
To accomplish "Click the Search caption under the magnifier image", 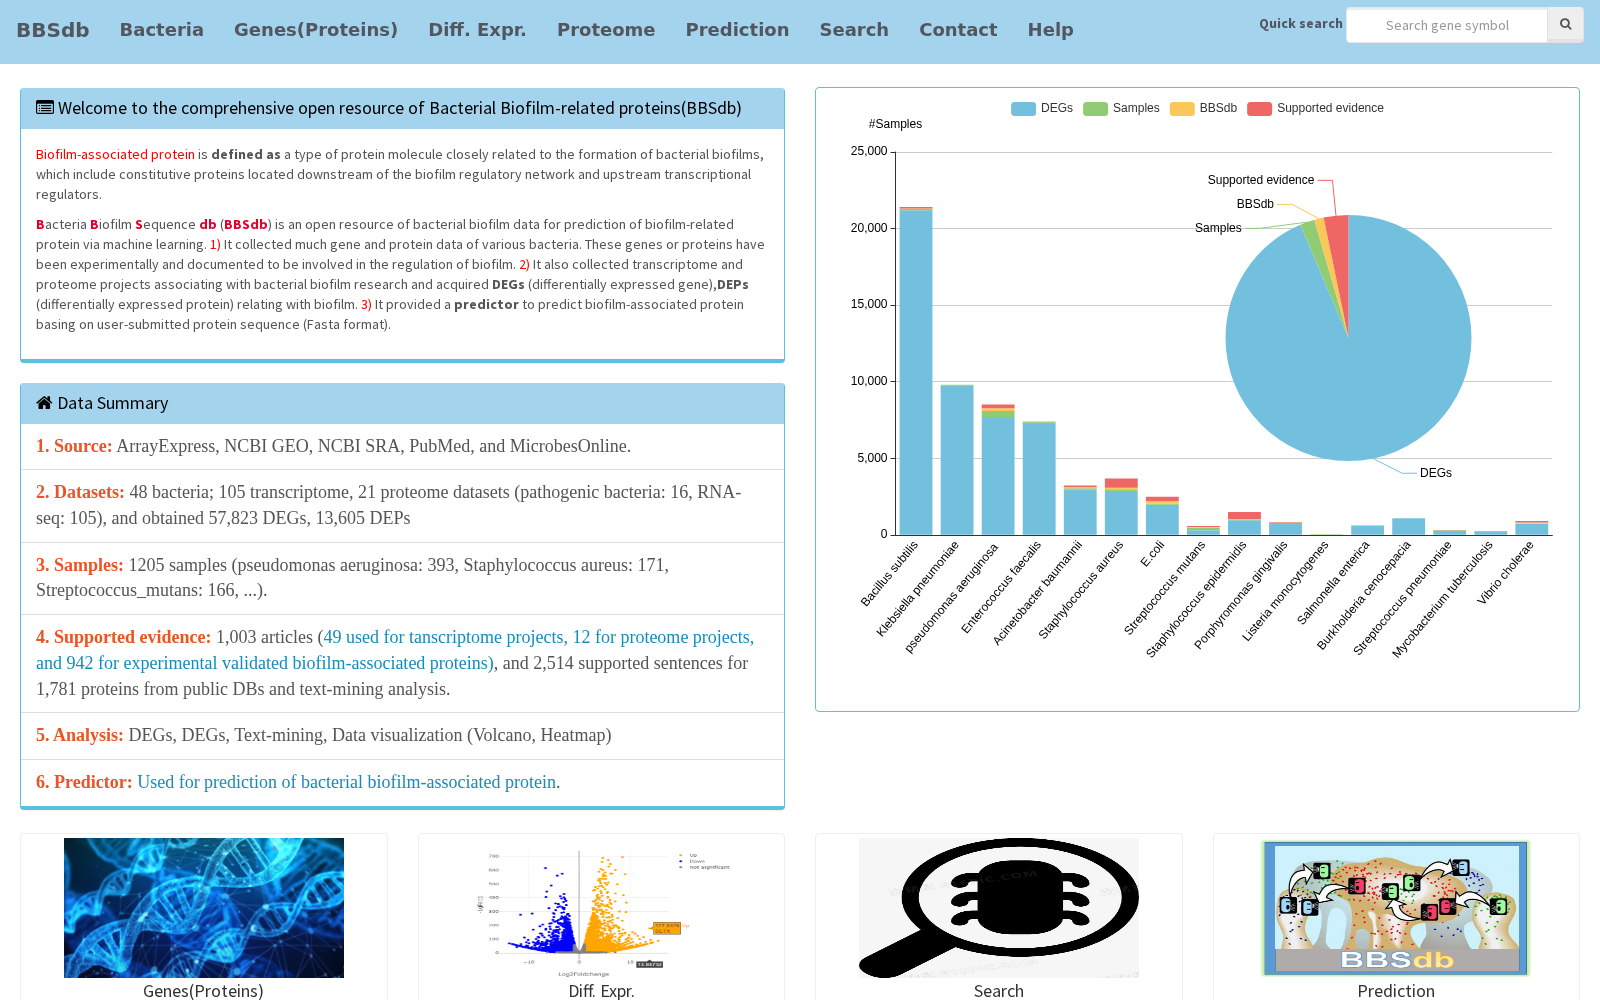I will tap(999, 991).
